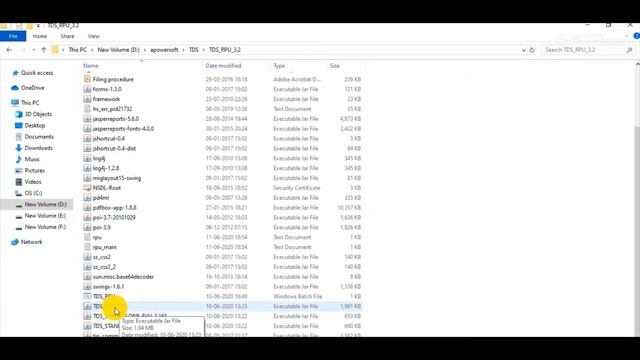Select jasperreports-5.6.0 jar icon
Screen dimensions: 640x360
click(87, 119)
